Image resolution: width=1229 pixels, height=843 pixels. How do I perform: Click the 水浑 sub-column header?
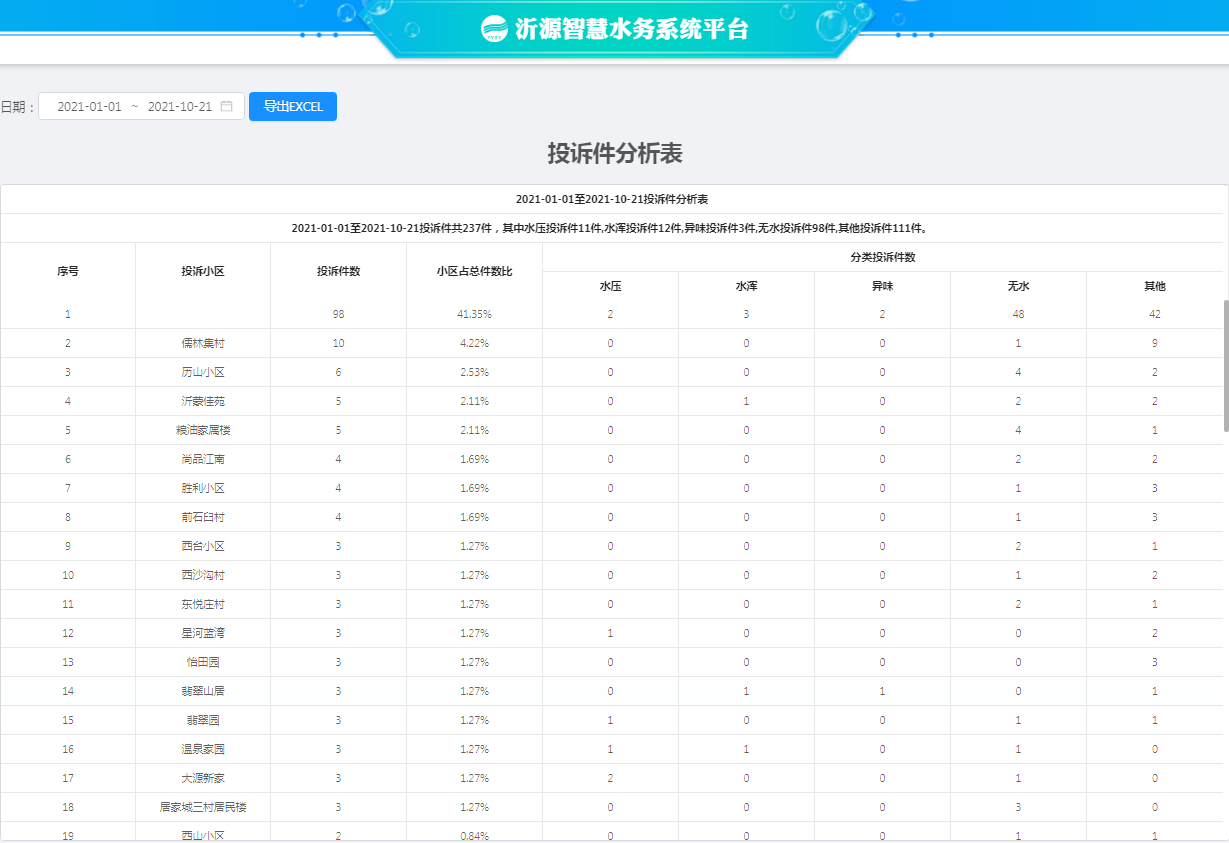pyautogui.click(x=746, y=286)
